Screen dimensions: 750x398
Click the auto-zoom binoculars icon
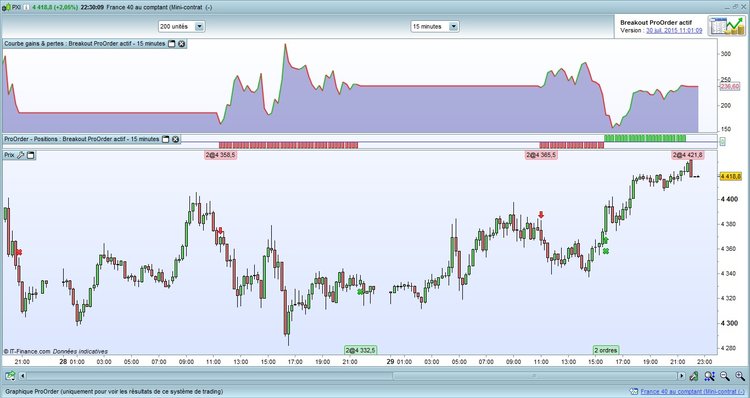[x=709, y=376]
